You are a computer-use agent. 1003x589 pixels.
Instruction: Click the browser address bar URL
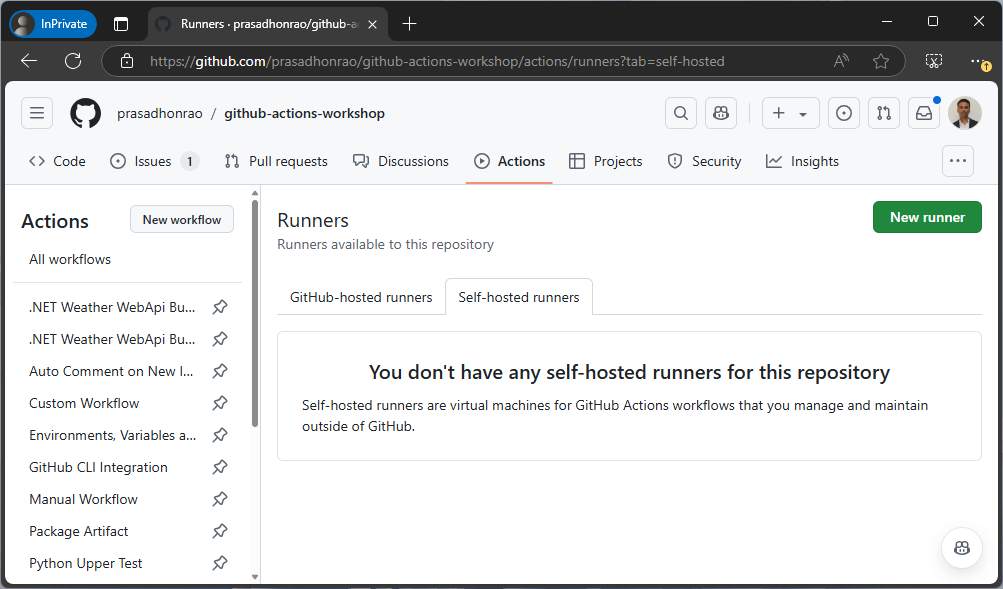(437, 61)
